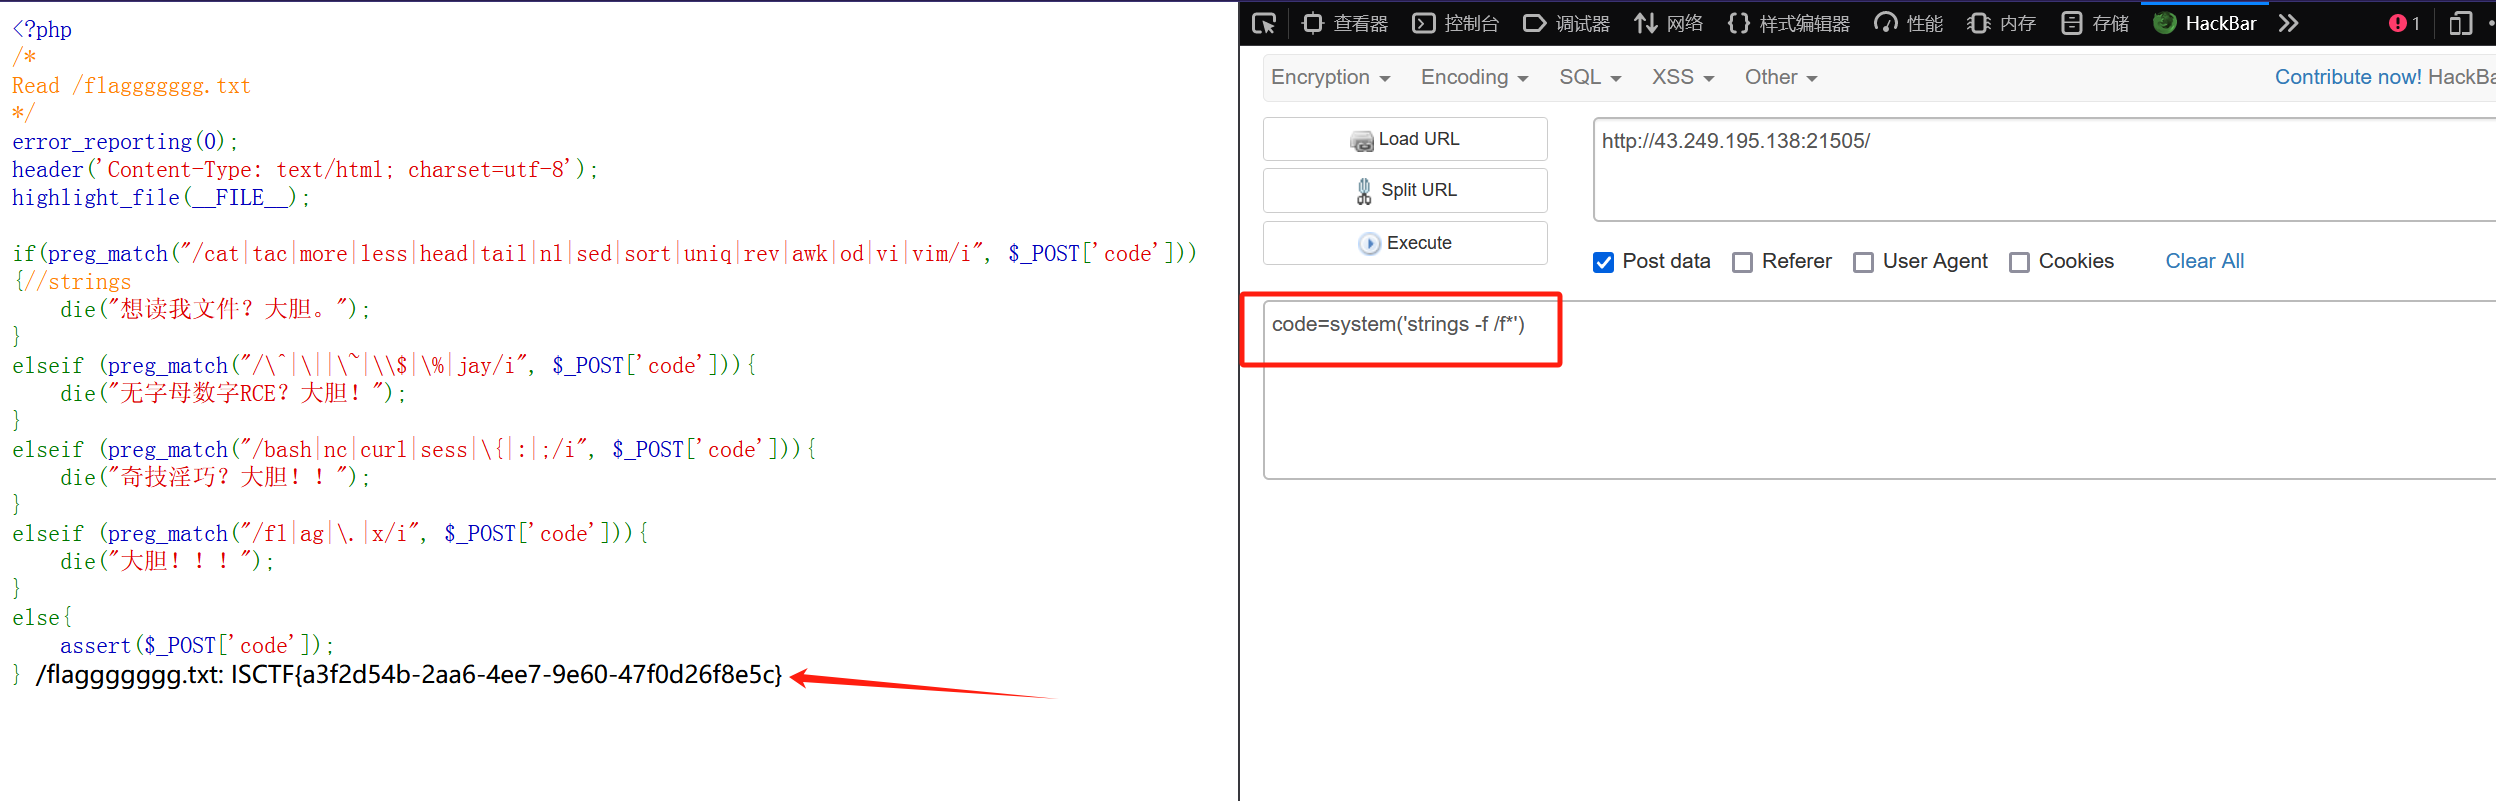Click the assert($_POST['code']) line
This screenshot has height=801, width=2496.
click(196, 646)
